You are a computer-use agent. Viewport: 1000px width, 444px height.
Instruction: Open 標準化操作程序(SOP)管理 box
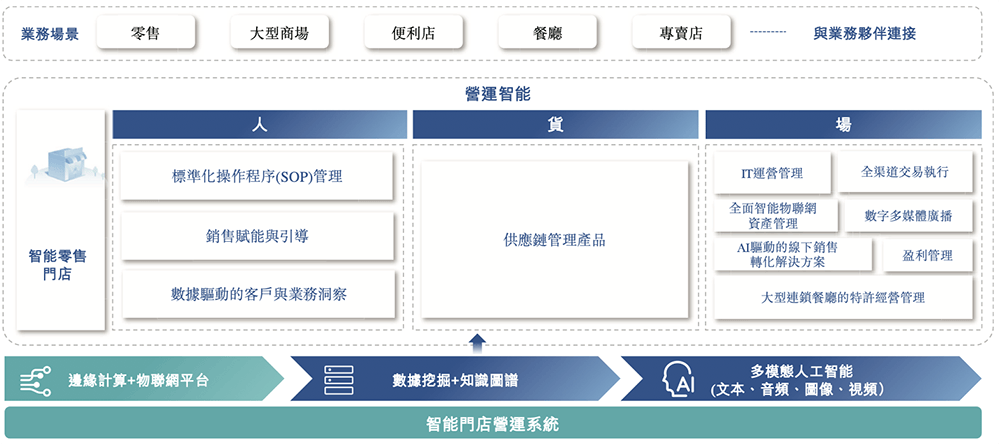(x=258, y=177)
